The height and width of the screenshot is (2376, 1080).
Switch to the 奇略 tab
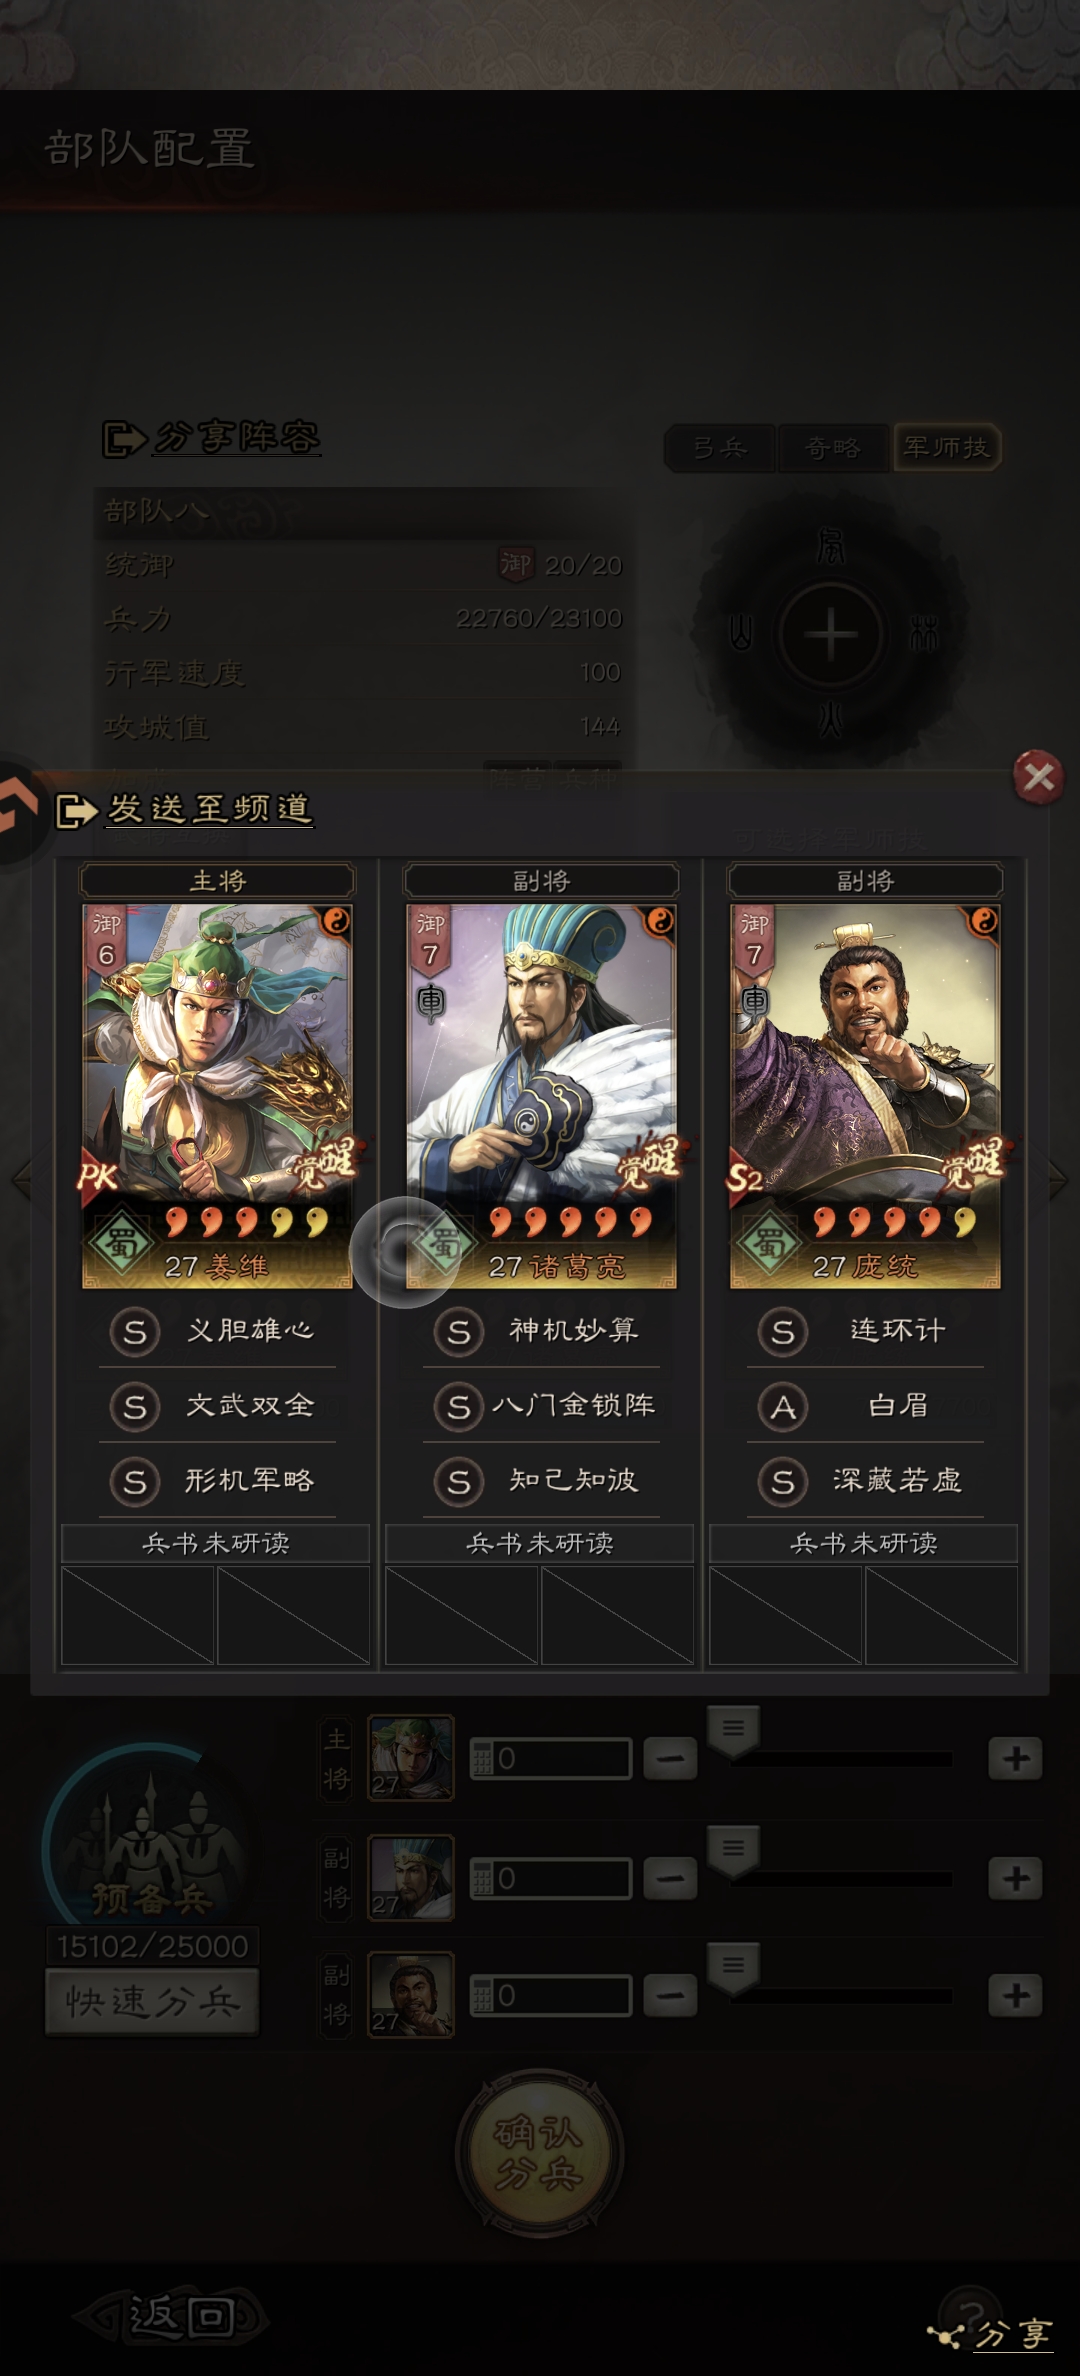click(833, 447)
